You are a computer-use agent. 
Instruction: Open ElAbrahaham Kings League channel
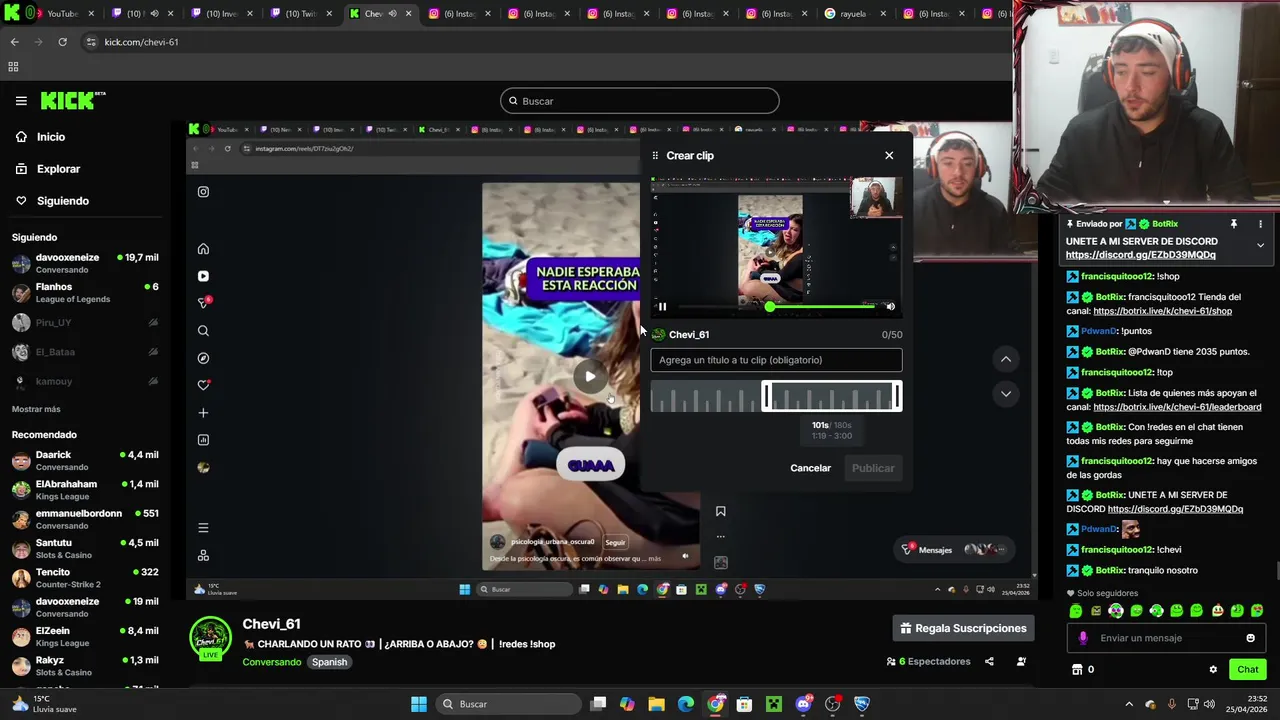coord(85,490)
